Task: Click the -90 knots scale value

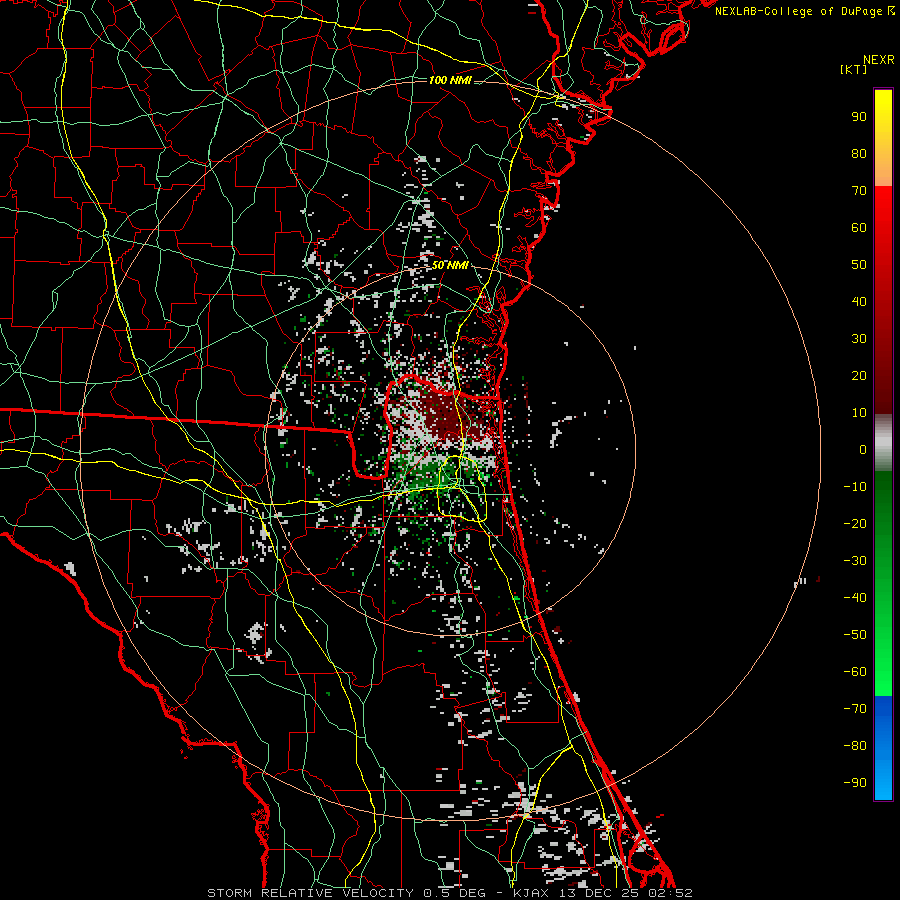Action: pyautogui.click(x=855, y=783)
